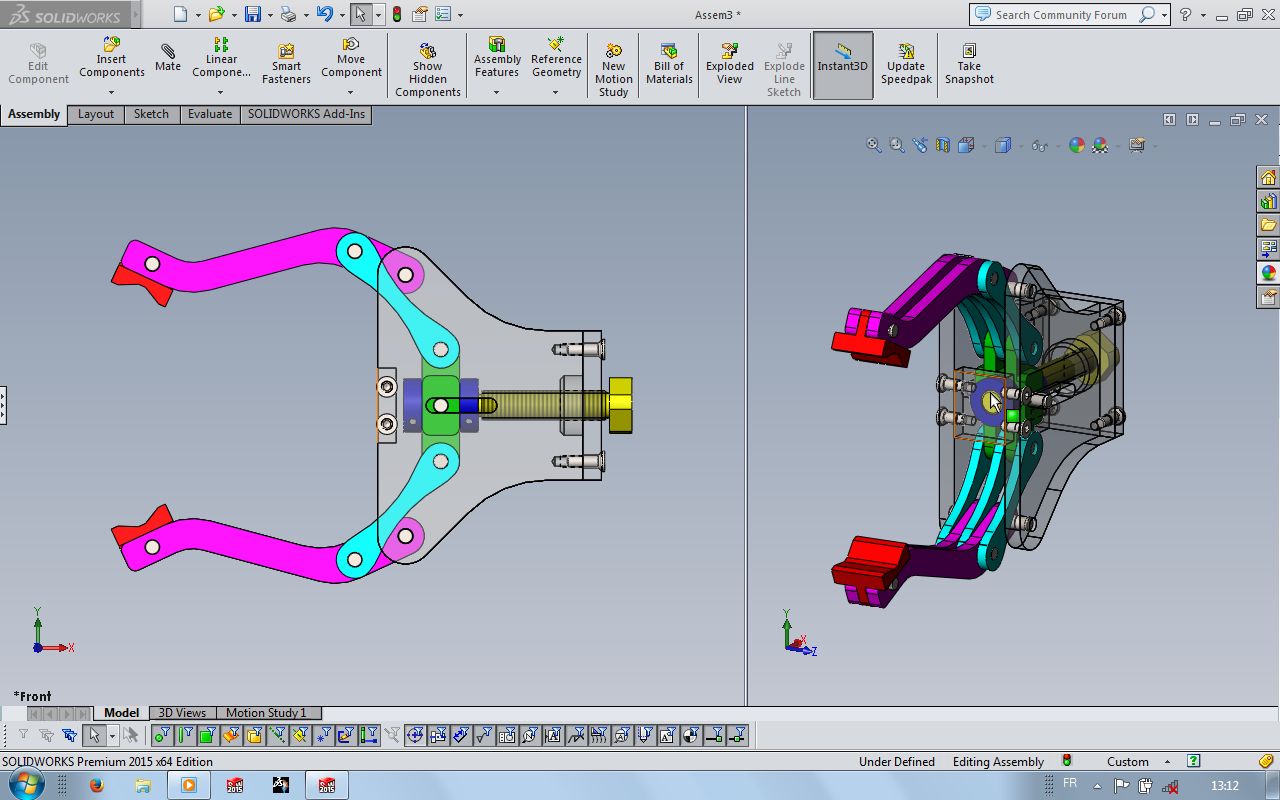Expand the Linear Component Pattern dropdown
Viewport: 1280px width, 800px height.
(x=221, y=92)
